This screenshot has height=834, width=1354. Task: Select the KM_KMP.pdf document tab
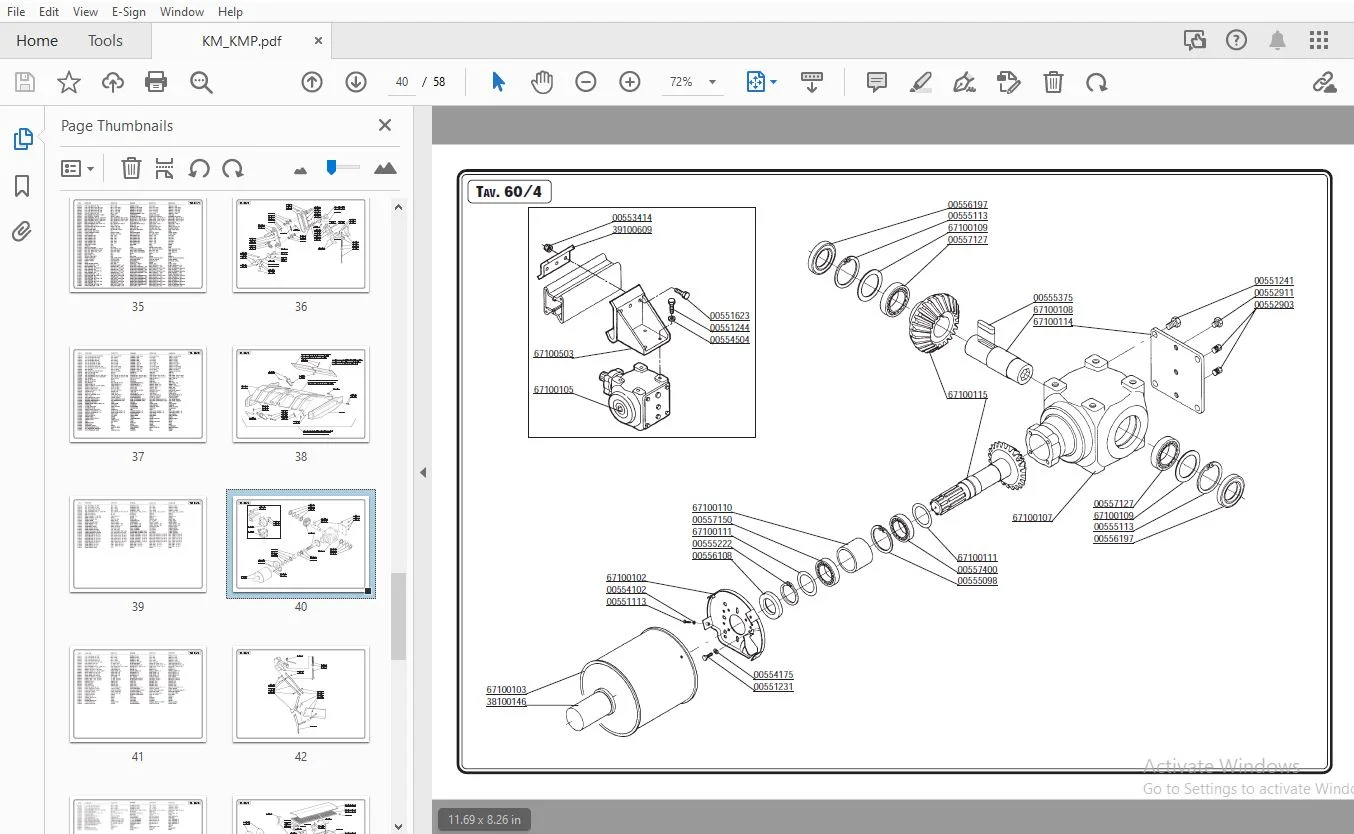coord(241,41)
